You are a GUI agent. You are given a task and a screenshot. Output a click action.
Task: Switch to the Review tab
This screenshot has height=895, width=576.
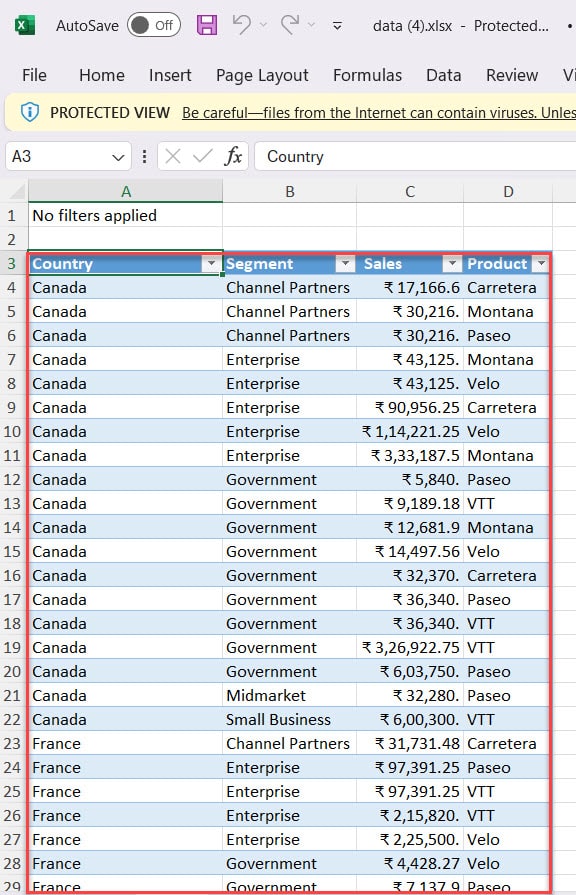pos(512,75)
